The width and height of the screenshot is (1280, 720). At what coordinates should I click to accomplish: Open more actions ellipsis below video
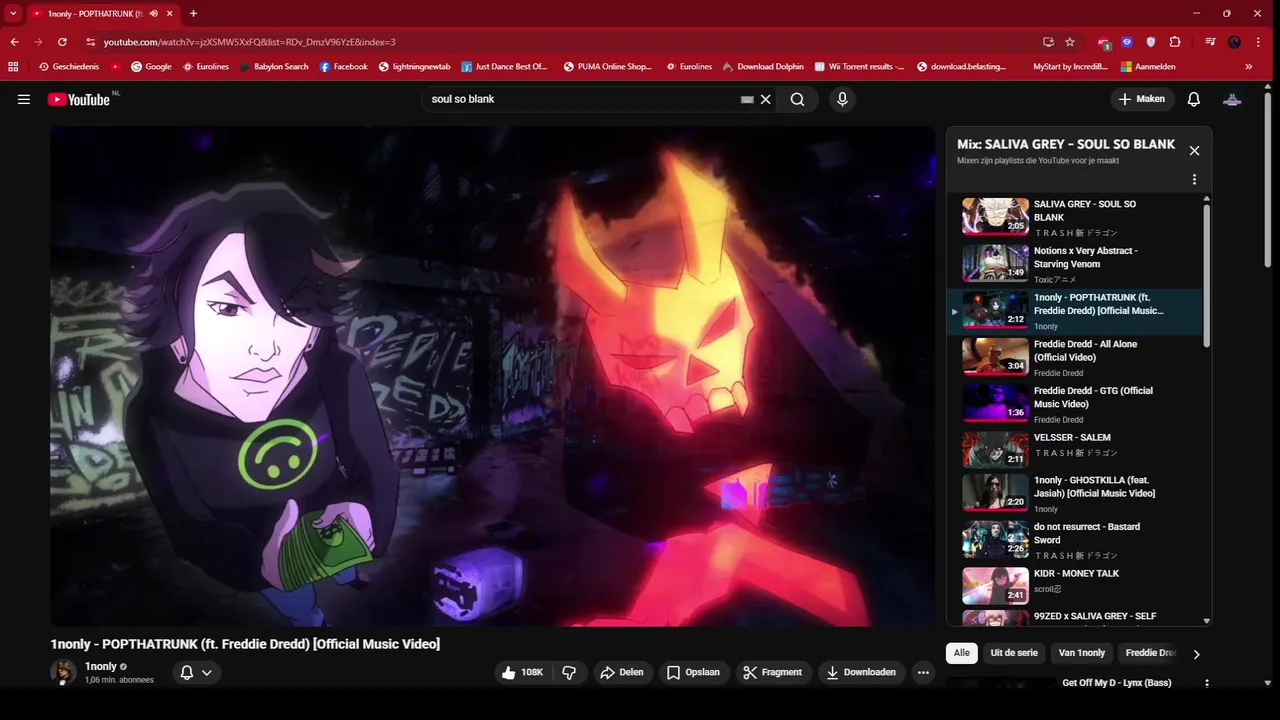(923, 672)
